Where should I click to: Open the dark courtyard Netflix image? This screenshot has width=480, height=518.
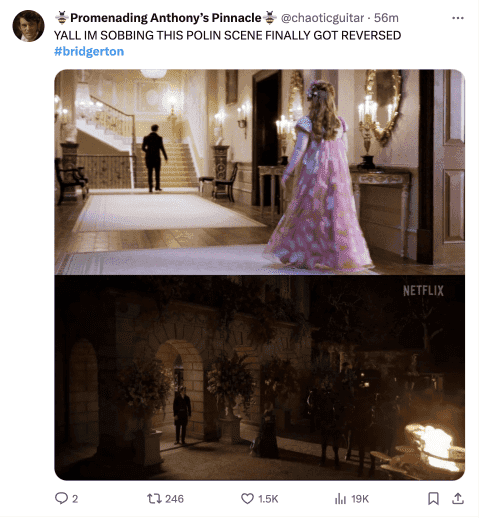point(260,378)
